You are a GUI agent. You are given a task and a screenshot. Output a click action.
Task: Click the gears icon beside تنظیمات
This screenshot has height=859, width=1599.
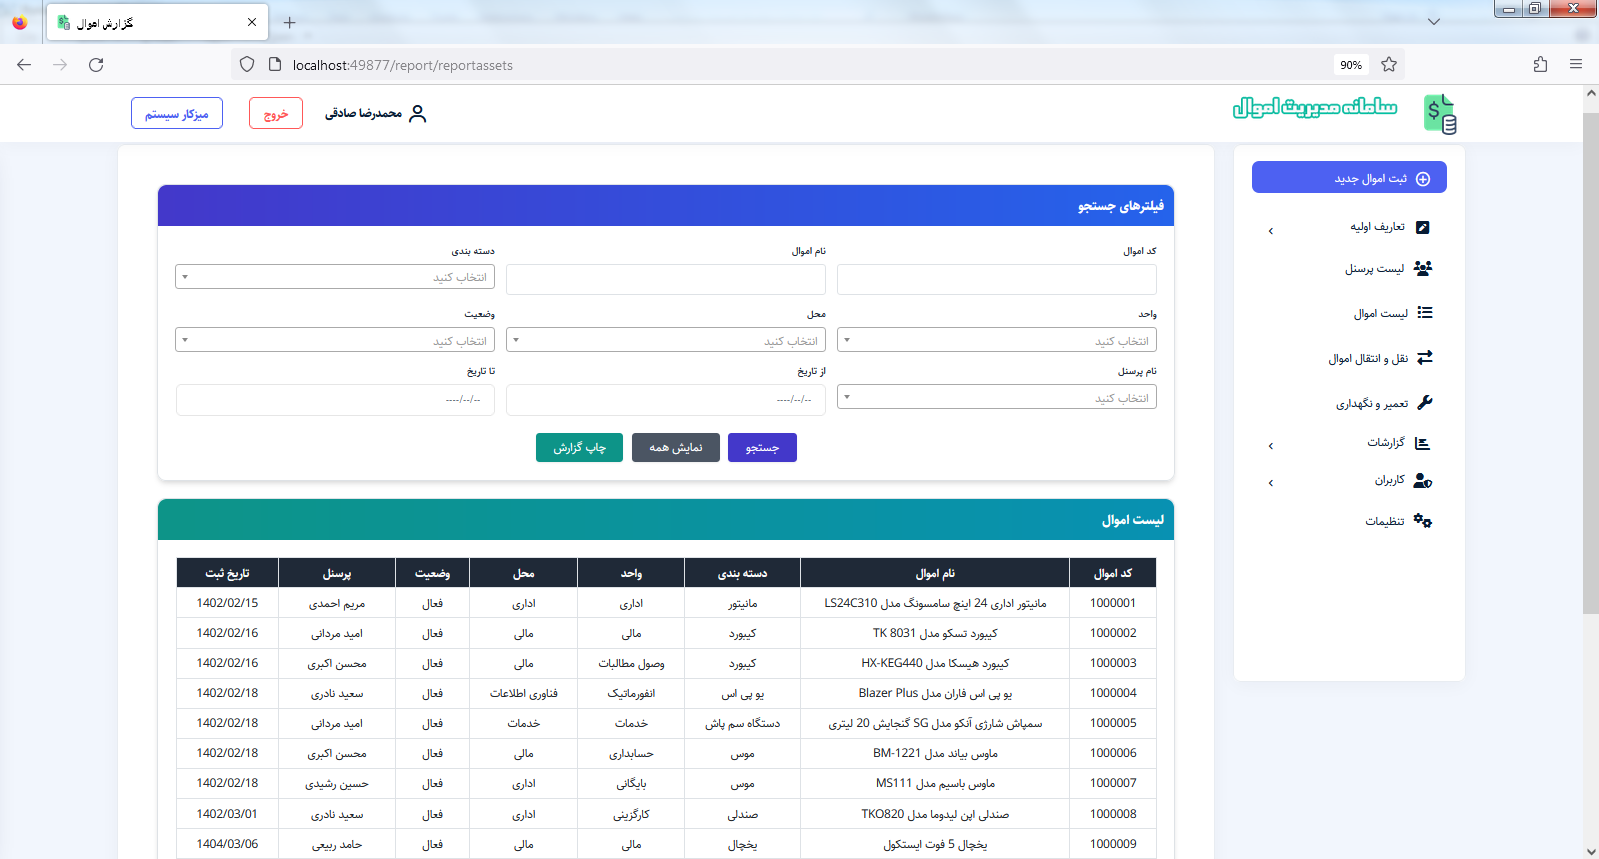(x=1423, y=521)
